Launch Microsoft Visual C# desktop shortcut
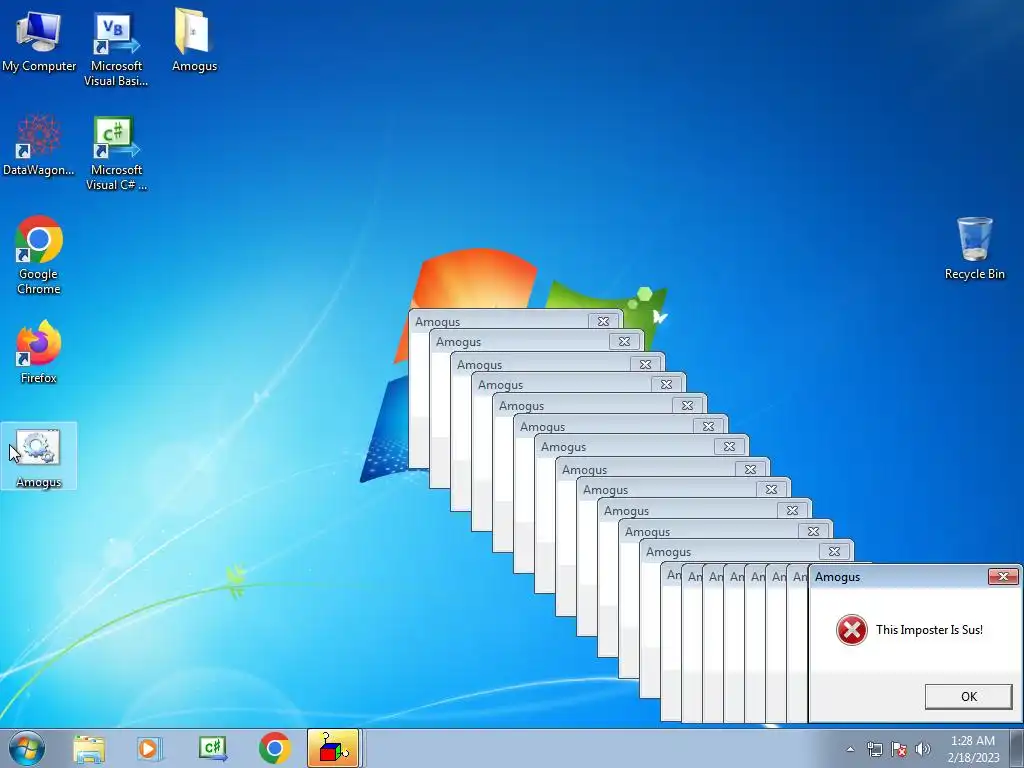This screenshot has height=768, width=1024. click(116, 153)
